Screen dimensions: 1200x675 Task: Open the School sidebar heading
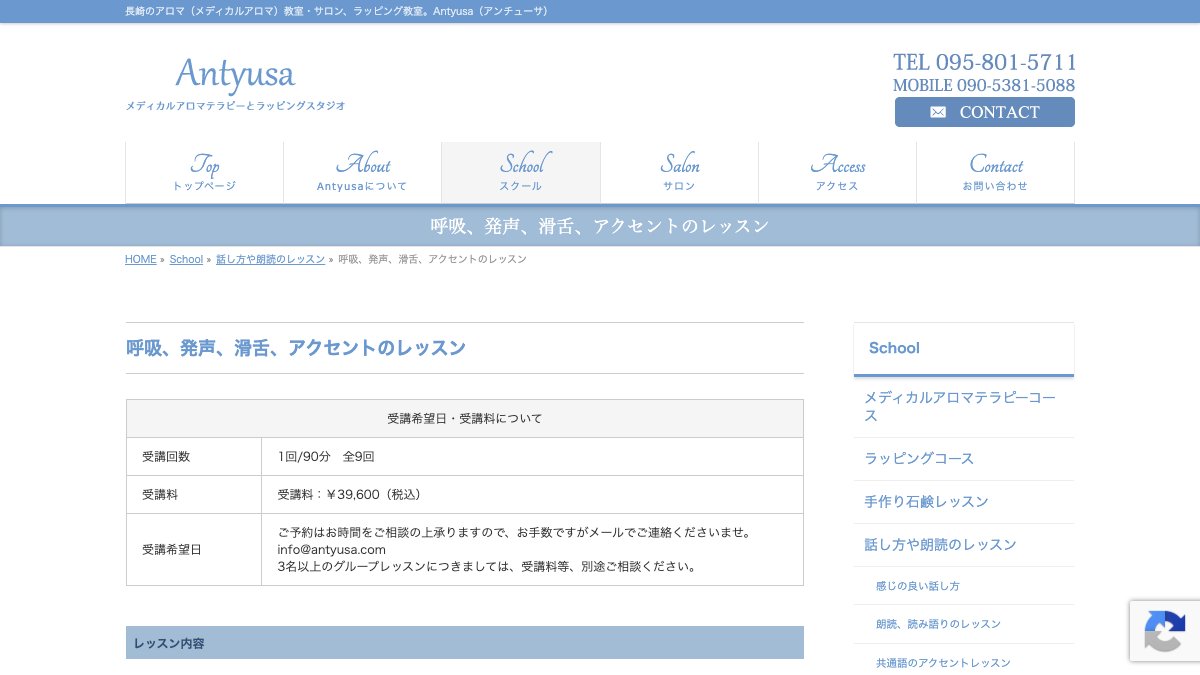[964, 348]
